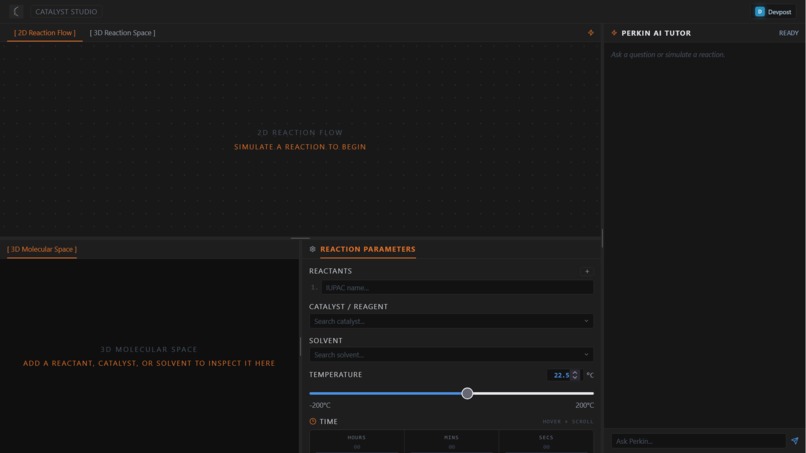
Task: Select the Secs time field
Action: [x=546, y=442]
